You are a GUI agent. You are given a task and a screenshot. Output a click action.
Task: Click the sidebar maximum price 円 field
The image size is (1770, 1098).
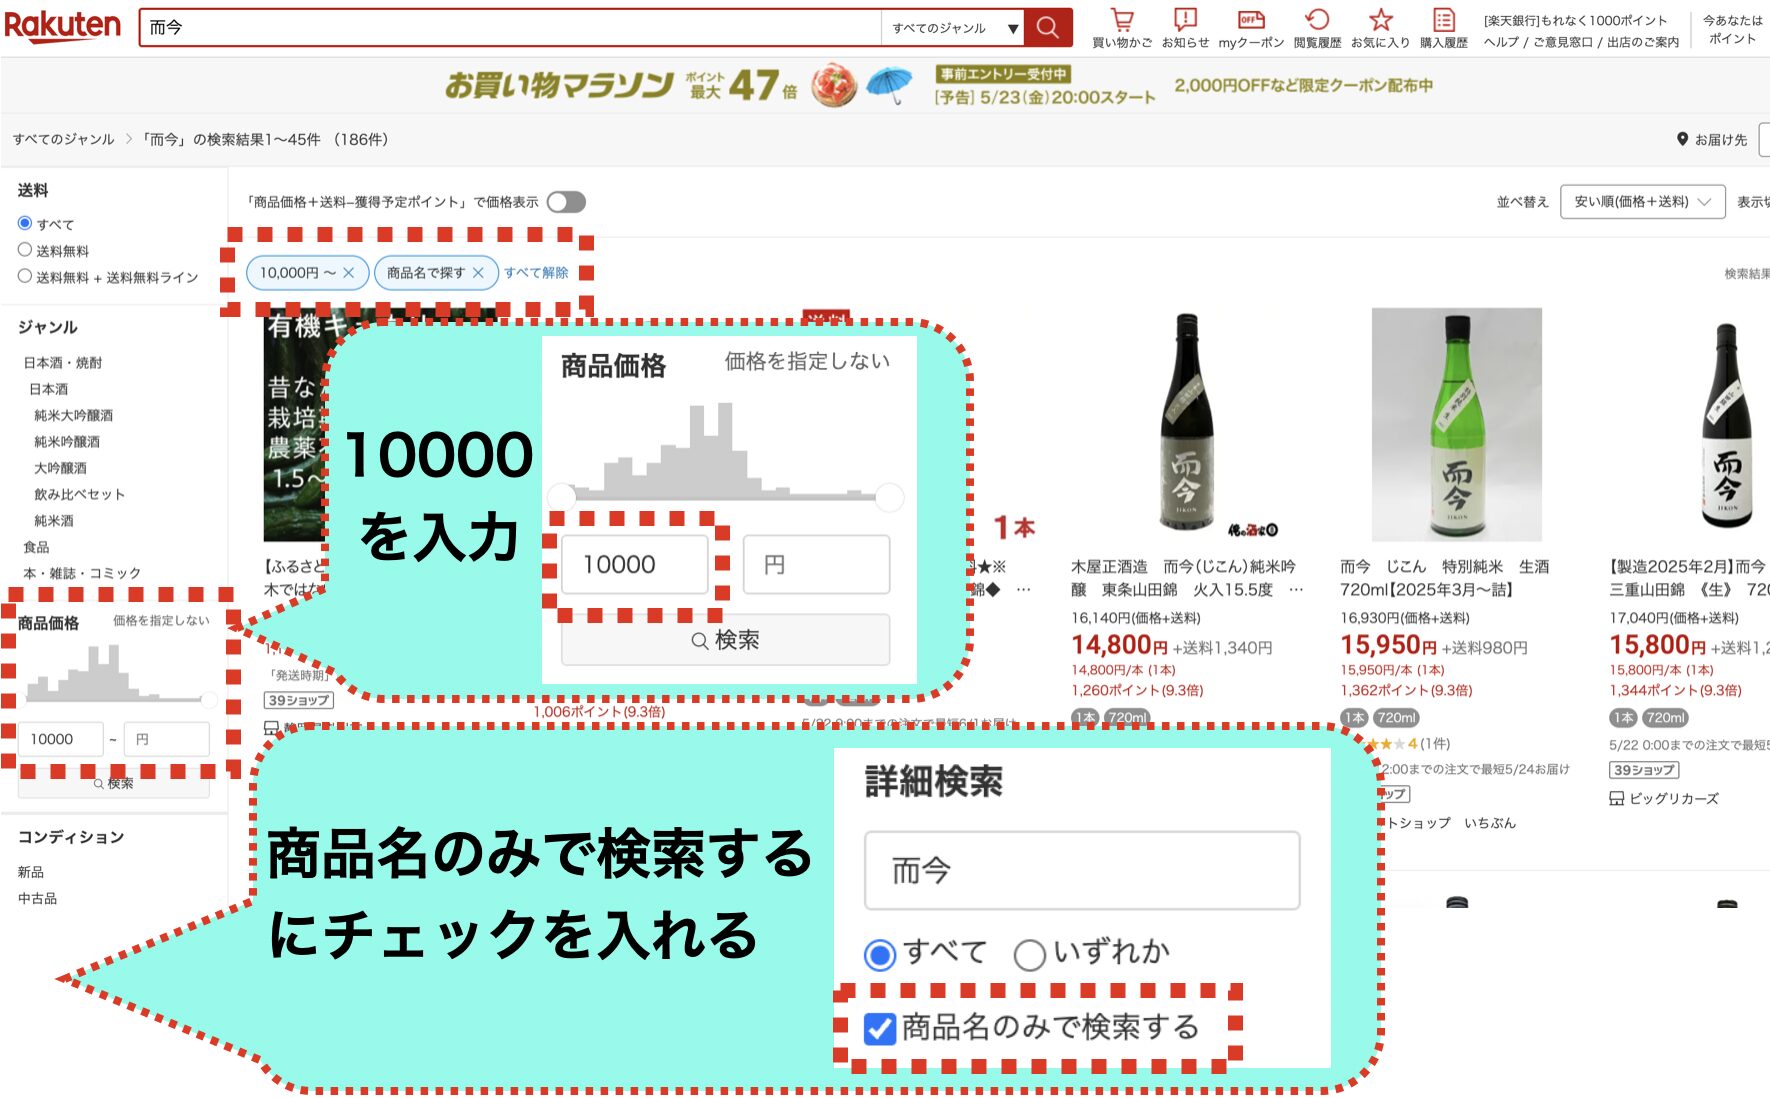click(167, 739)
